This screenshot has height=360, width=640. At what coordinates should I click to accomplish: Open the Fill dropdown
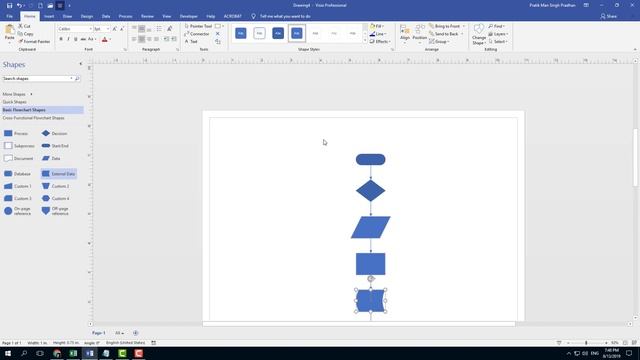(377, 26)
